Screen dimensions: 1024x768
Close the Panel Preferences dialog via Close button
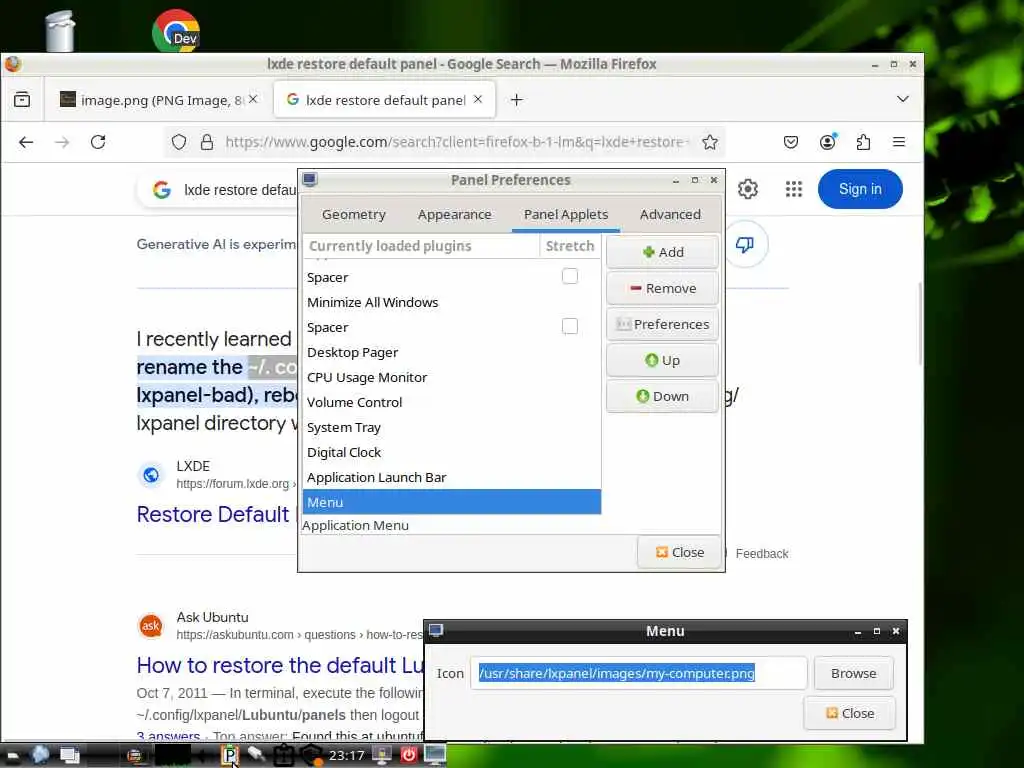[x=679, y=552]
